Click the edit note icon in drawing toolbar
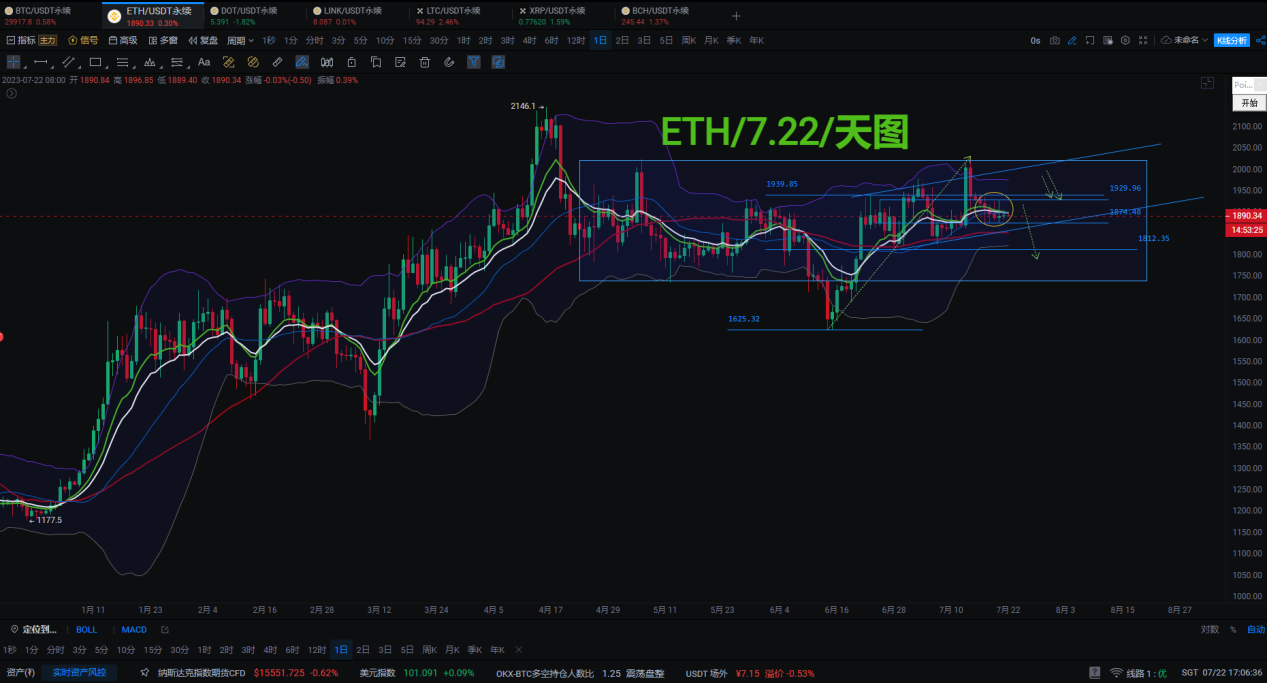The image size is (1267, 683). point(400,62)
